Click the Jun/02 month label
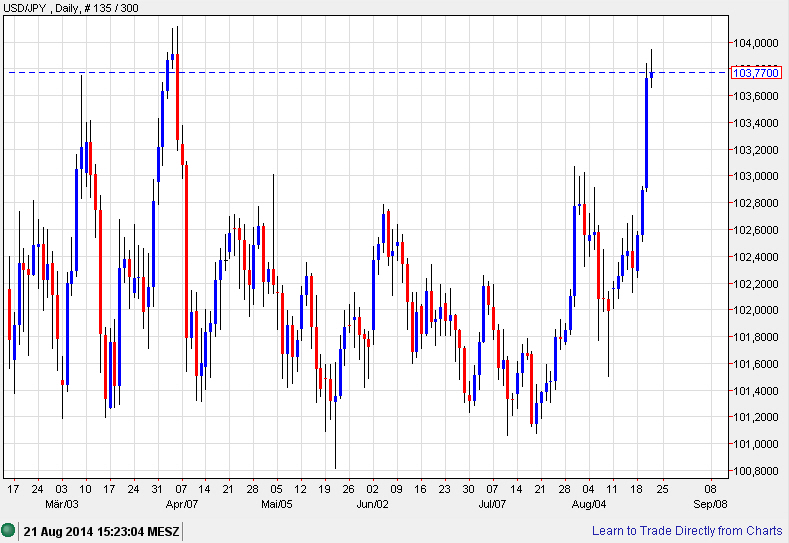Viewport: 789px width, 543px height. 372,504
